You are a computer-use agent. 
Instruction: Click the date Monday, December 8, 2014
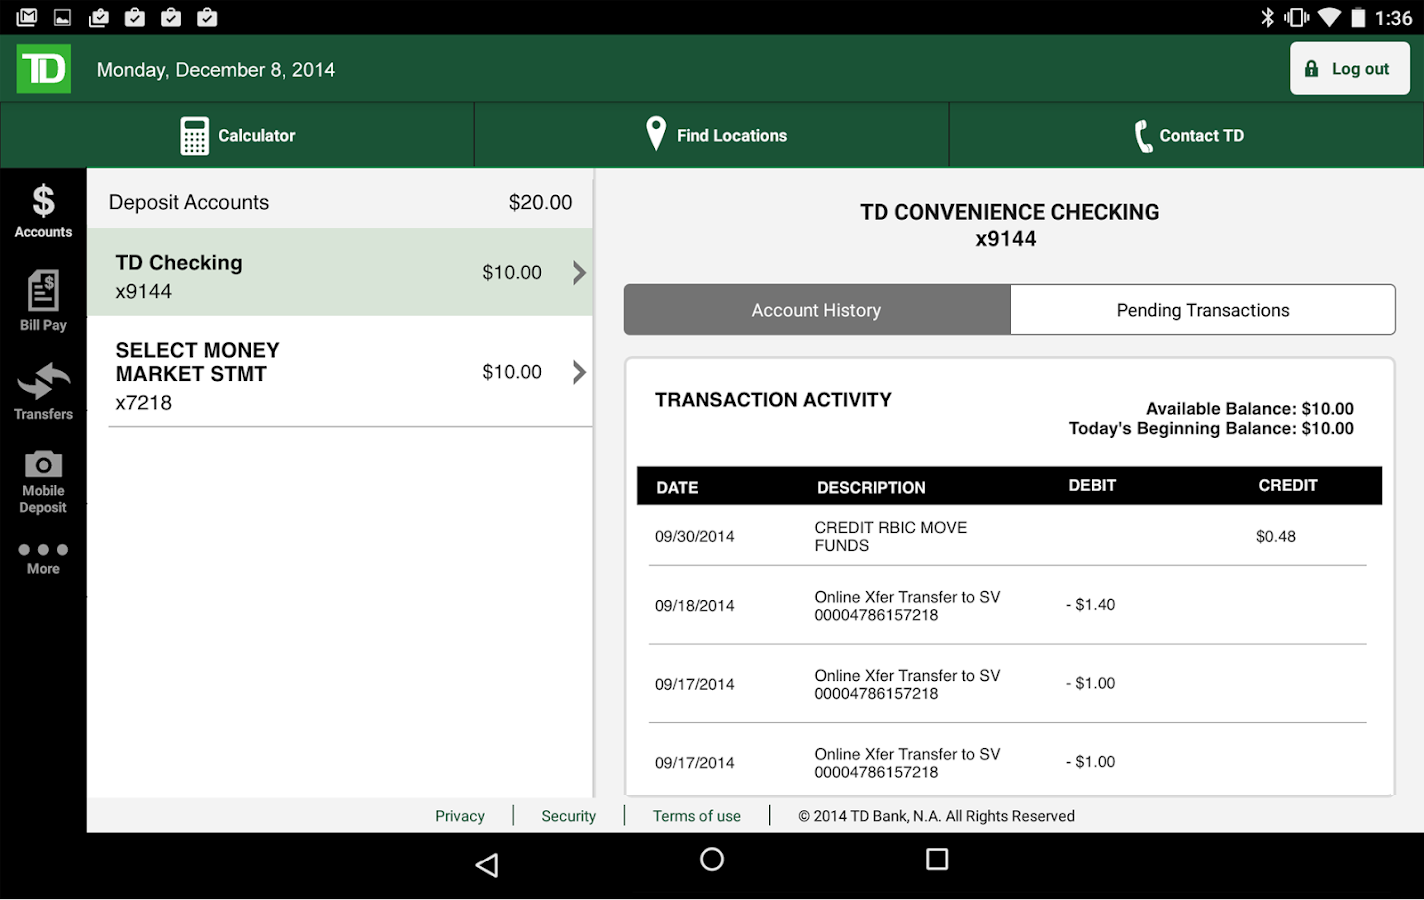coord(216,70)
